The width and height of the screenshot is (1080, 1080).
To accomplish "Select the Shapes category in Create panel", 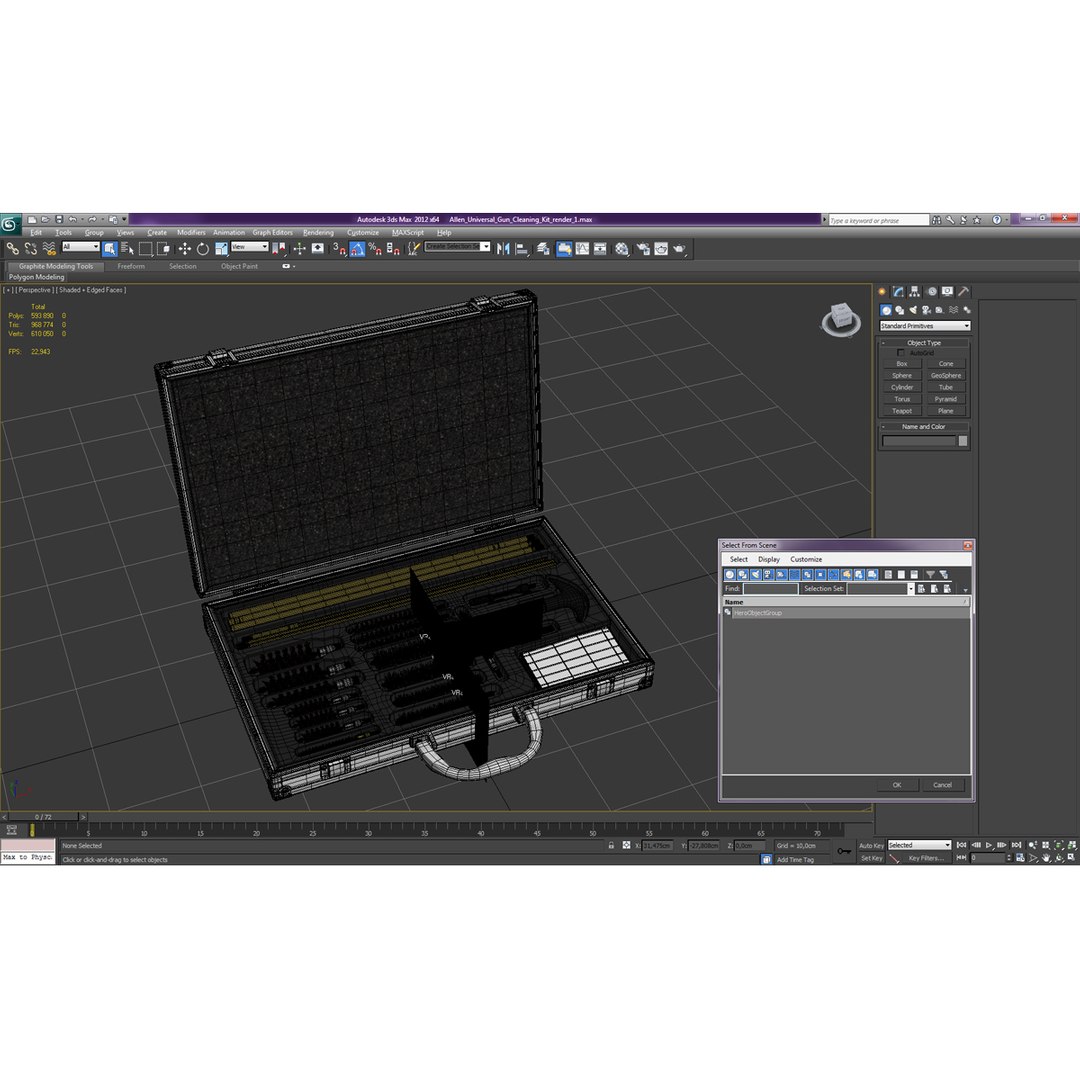I will pyautogui.click(x=900, y=310).
